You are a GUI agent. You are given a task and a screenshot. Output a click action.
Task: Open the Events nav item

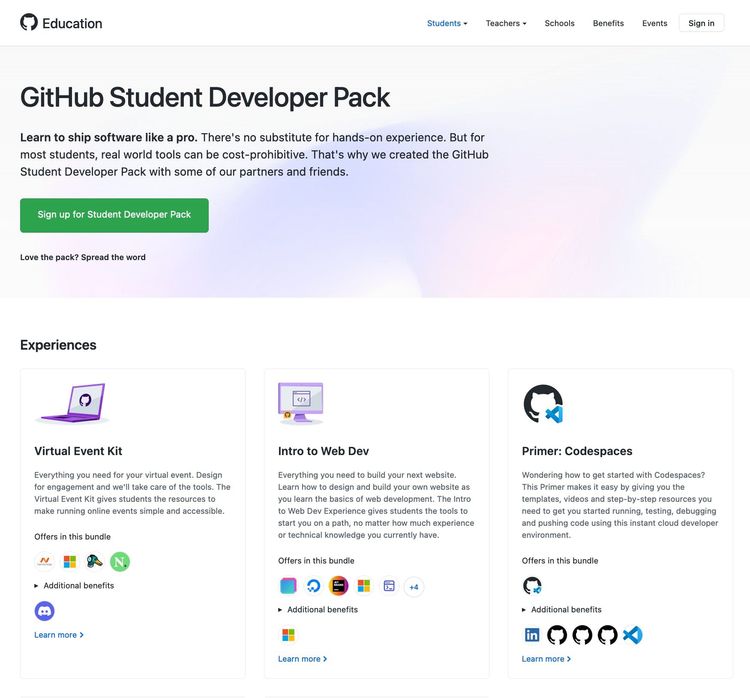[x=654, y=23]
